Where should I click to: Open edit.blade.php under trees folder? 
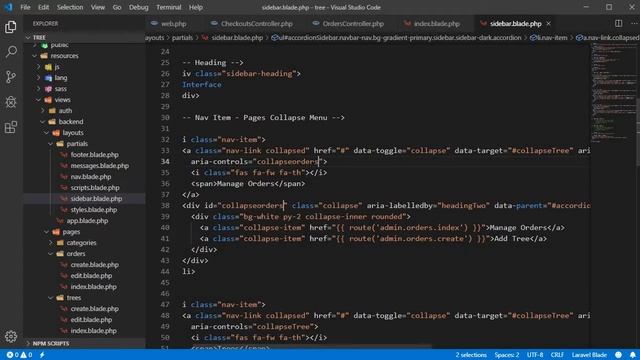point(91,320)
